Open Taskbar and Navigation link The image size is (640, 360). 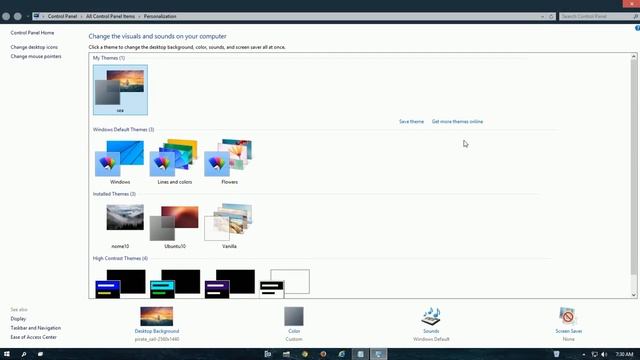(36, 328)
